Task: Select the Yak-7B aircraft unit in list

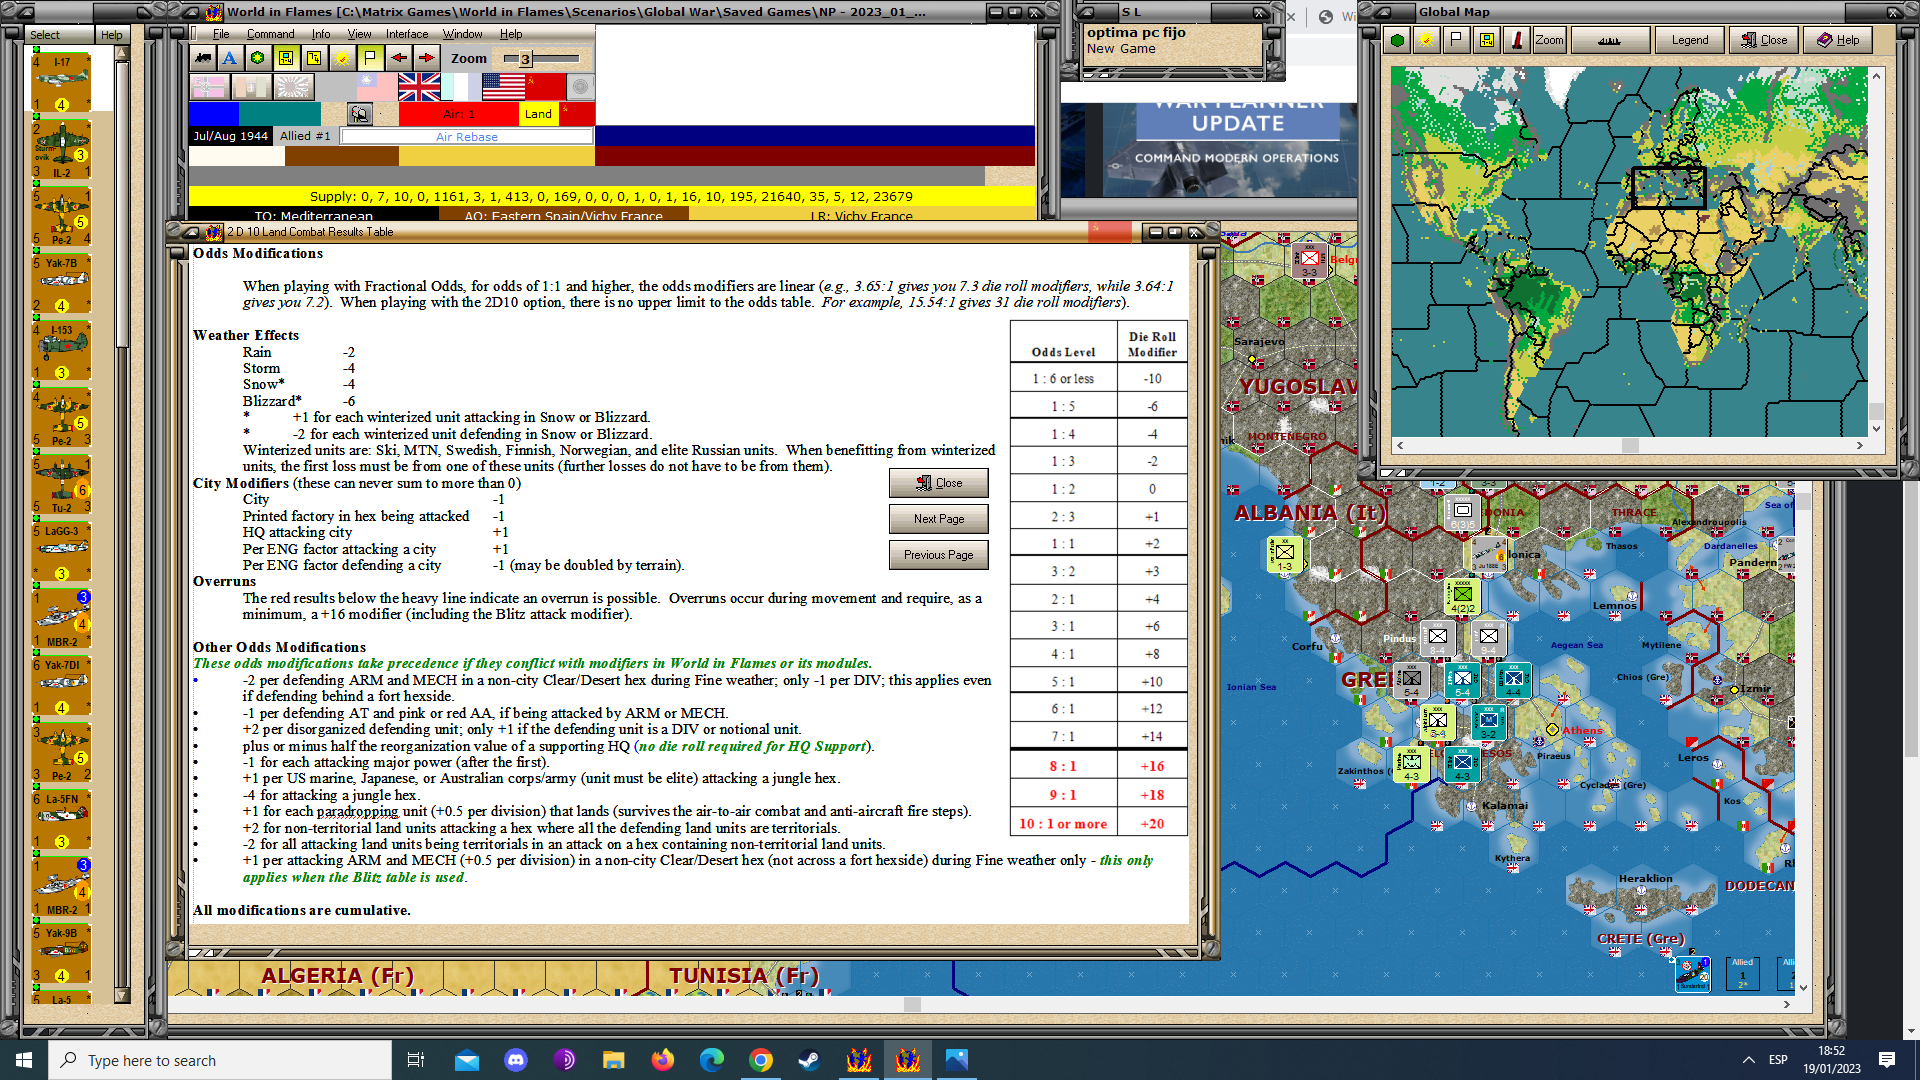Action: (x=62, y=284)
